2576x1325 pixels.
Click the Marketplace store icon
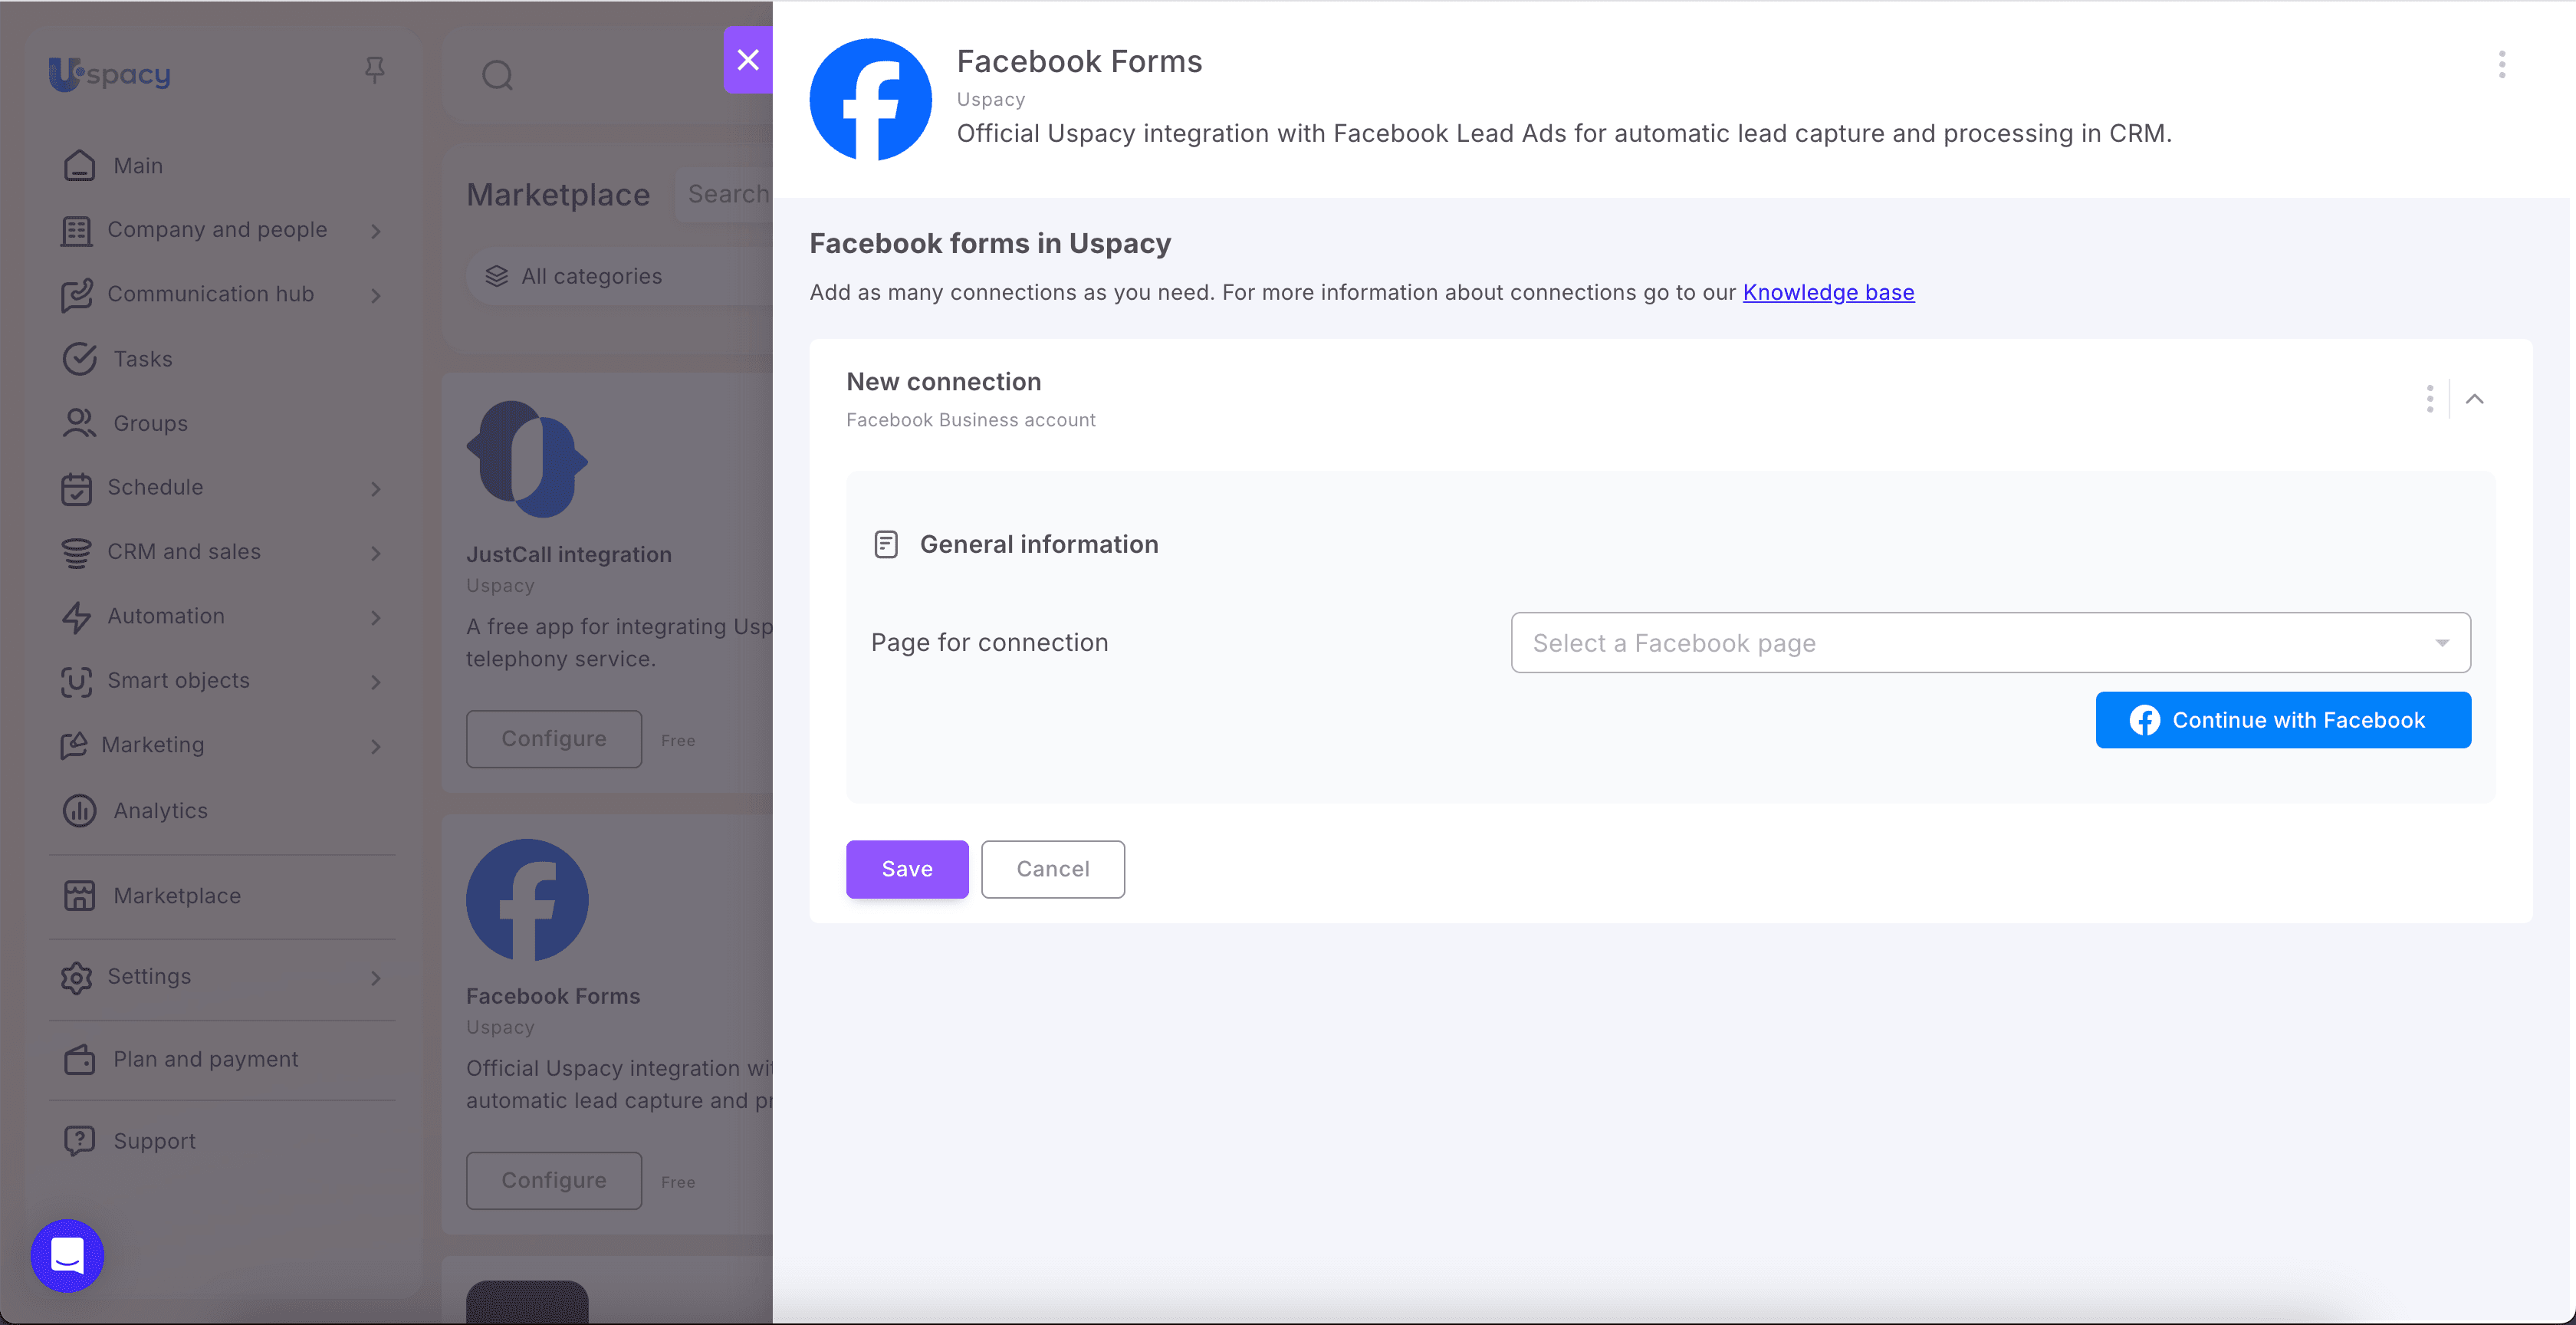[x=80, y=895]
